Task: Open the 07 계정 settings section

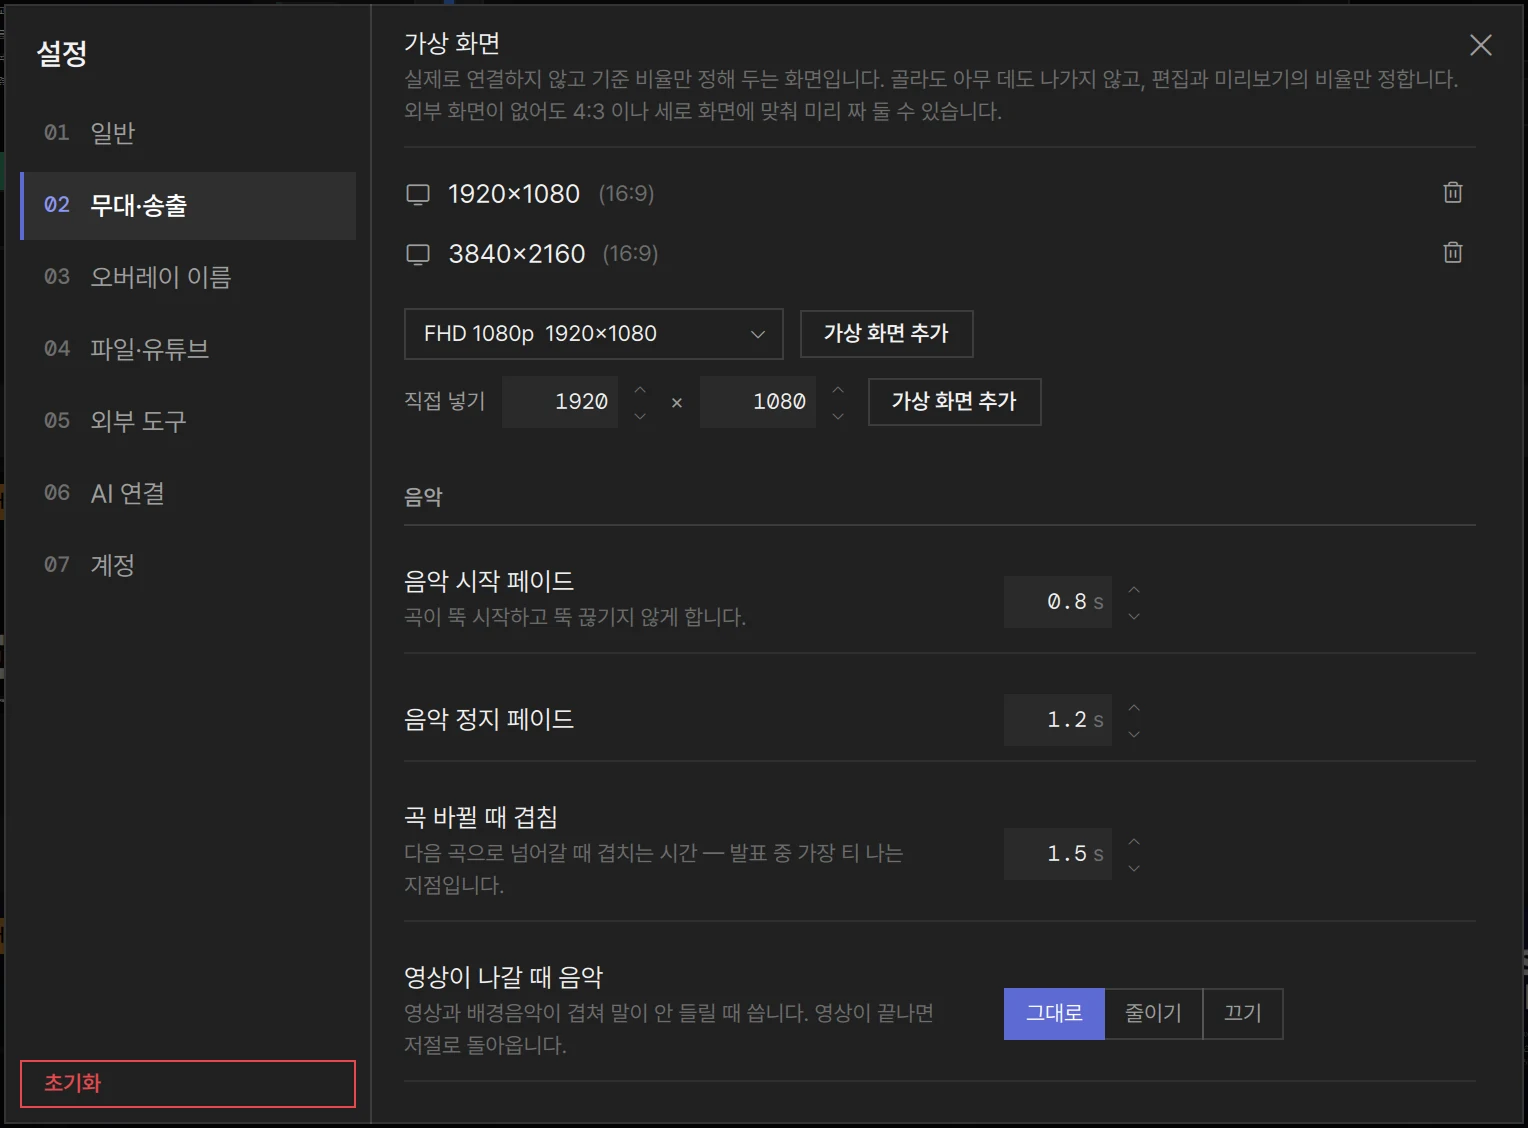Action: tap(188, 565)
